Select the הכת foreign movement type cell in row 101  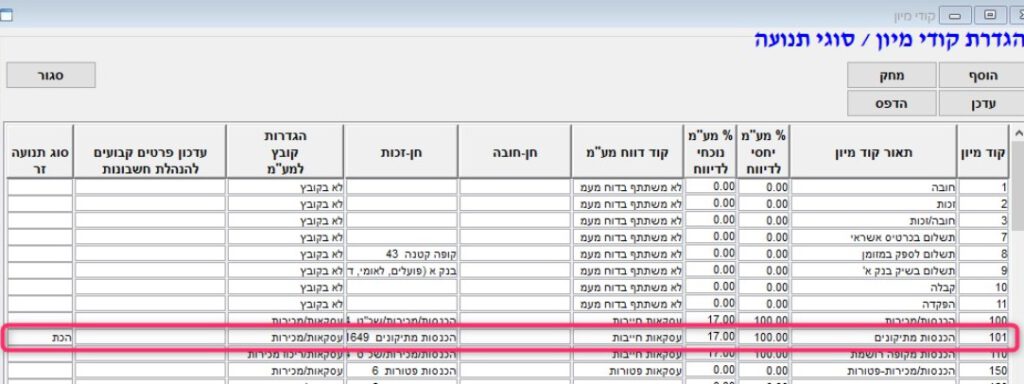coord(40,338)
